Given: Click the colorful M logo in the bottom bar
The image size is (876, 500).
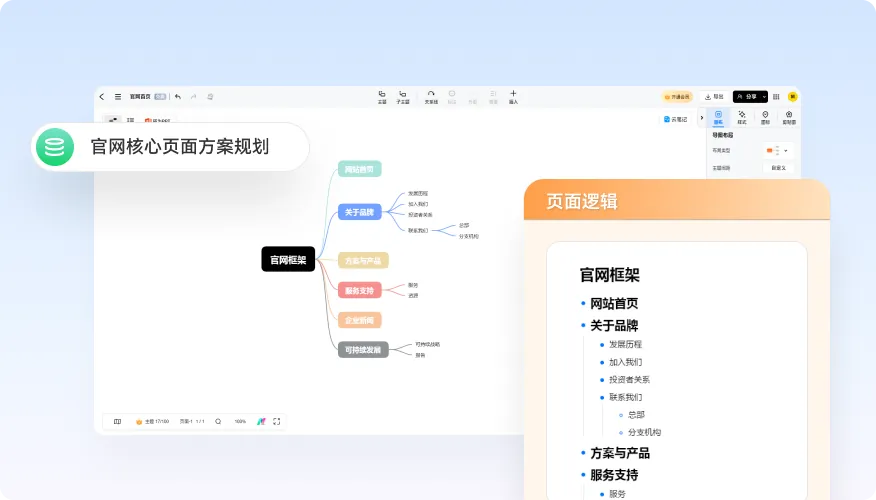Looking at the screenshot, I should tap(261, 422).
